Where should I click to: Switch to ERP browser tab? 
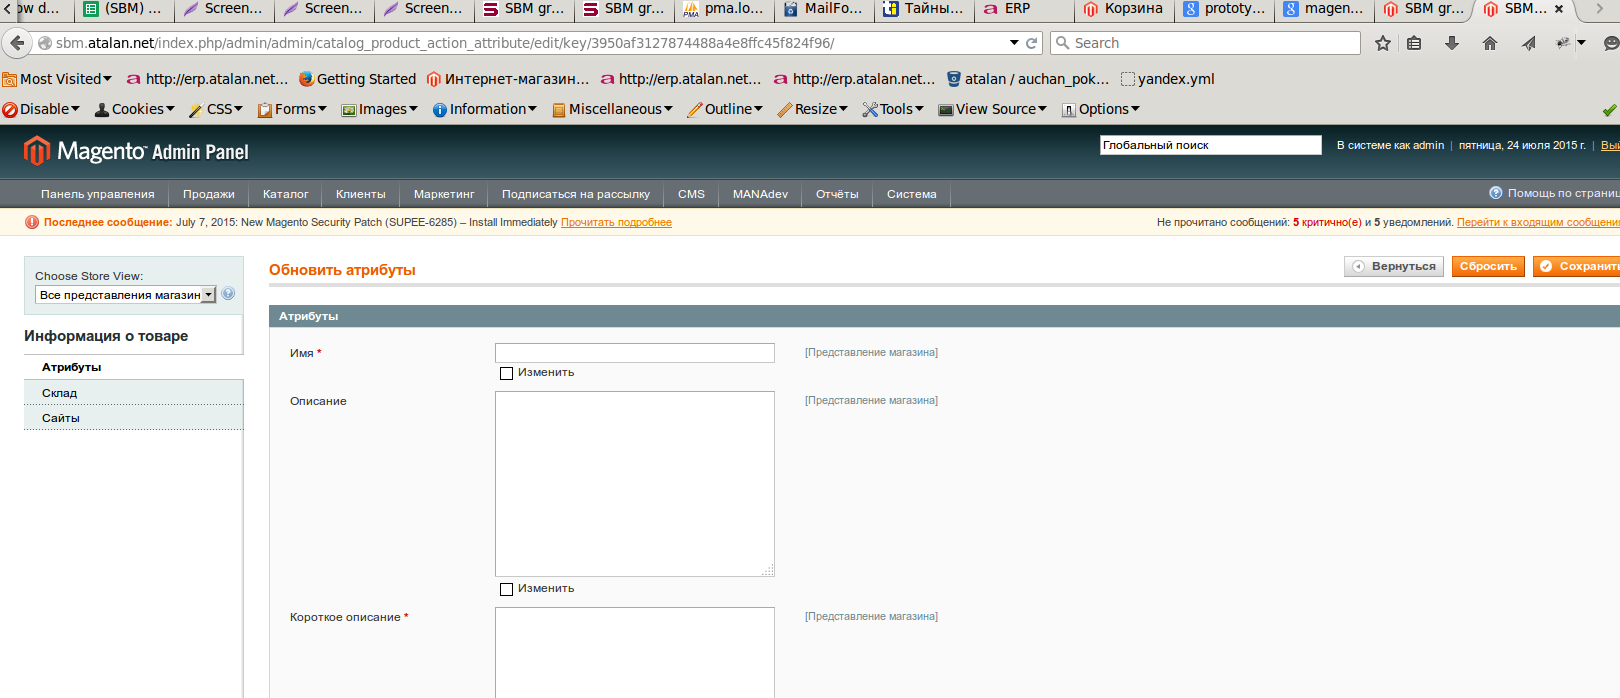[x=1024, y=9]
